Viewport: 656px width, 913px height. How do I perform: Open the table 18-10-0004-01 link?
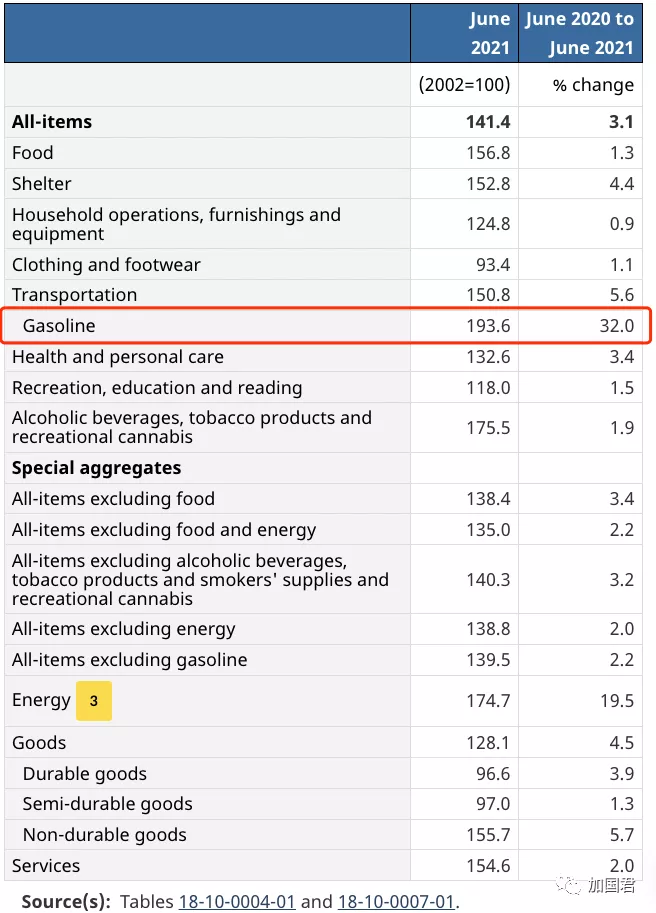click(237, 901)
